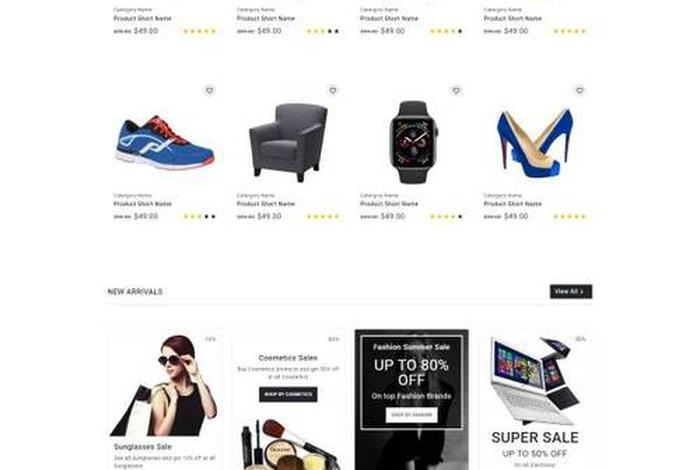Tap heart icon above blue high heels
The image size is (700, 470).
pyautogui.click(x=579, y=91)
